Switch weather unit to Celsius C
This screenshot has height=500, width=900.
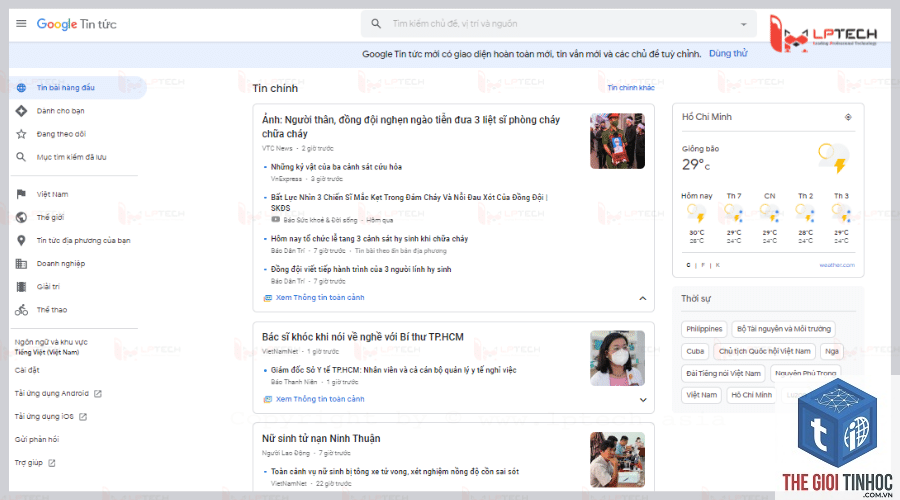[x=688, y=265]
